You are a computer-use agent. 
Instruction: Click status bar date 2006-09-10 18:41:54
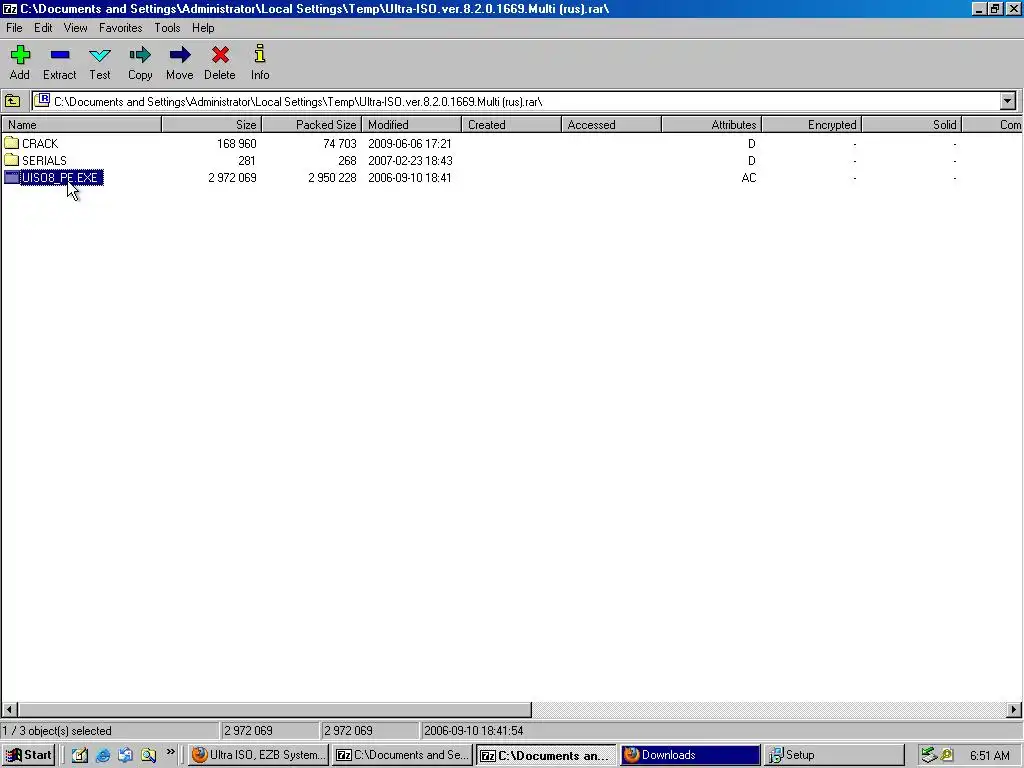tap(473, 731)
